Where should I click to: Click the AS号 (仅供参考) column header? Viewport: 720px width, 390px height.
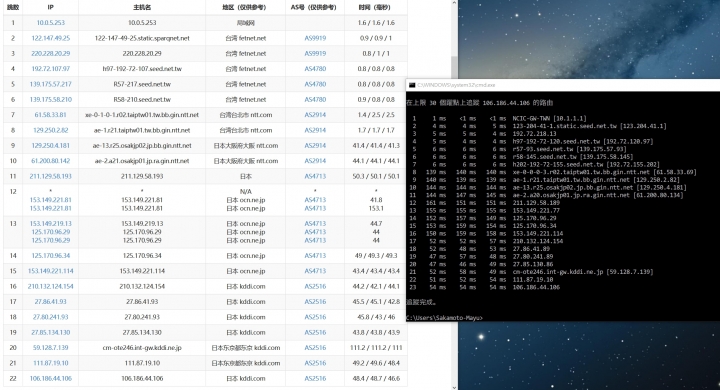tap(314, 7)
